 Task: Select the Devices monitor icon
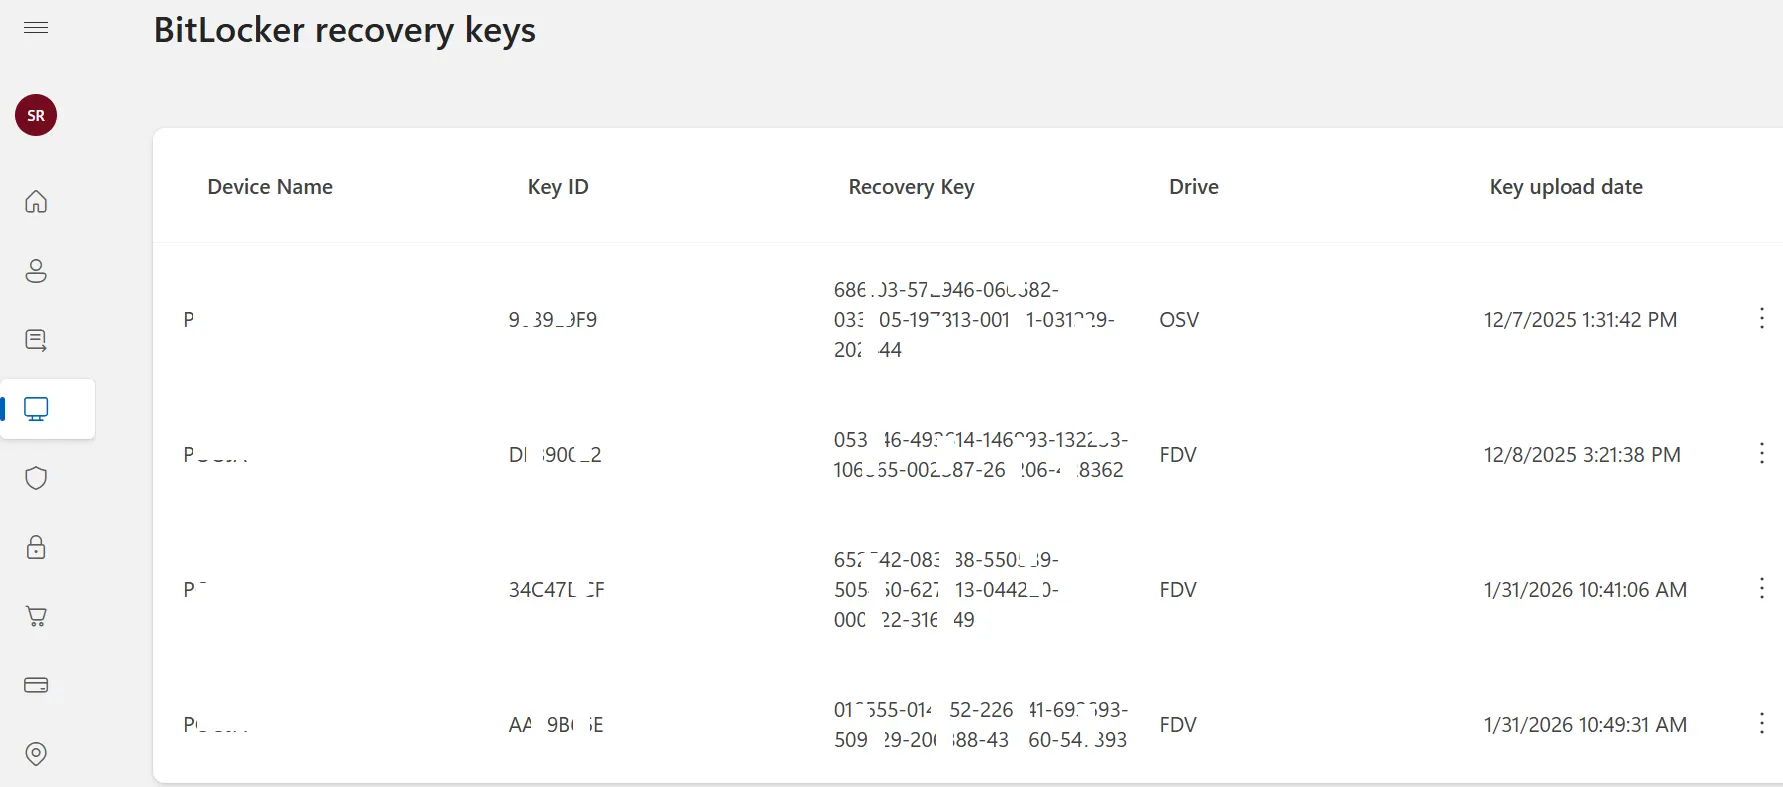[36, 408]
